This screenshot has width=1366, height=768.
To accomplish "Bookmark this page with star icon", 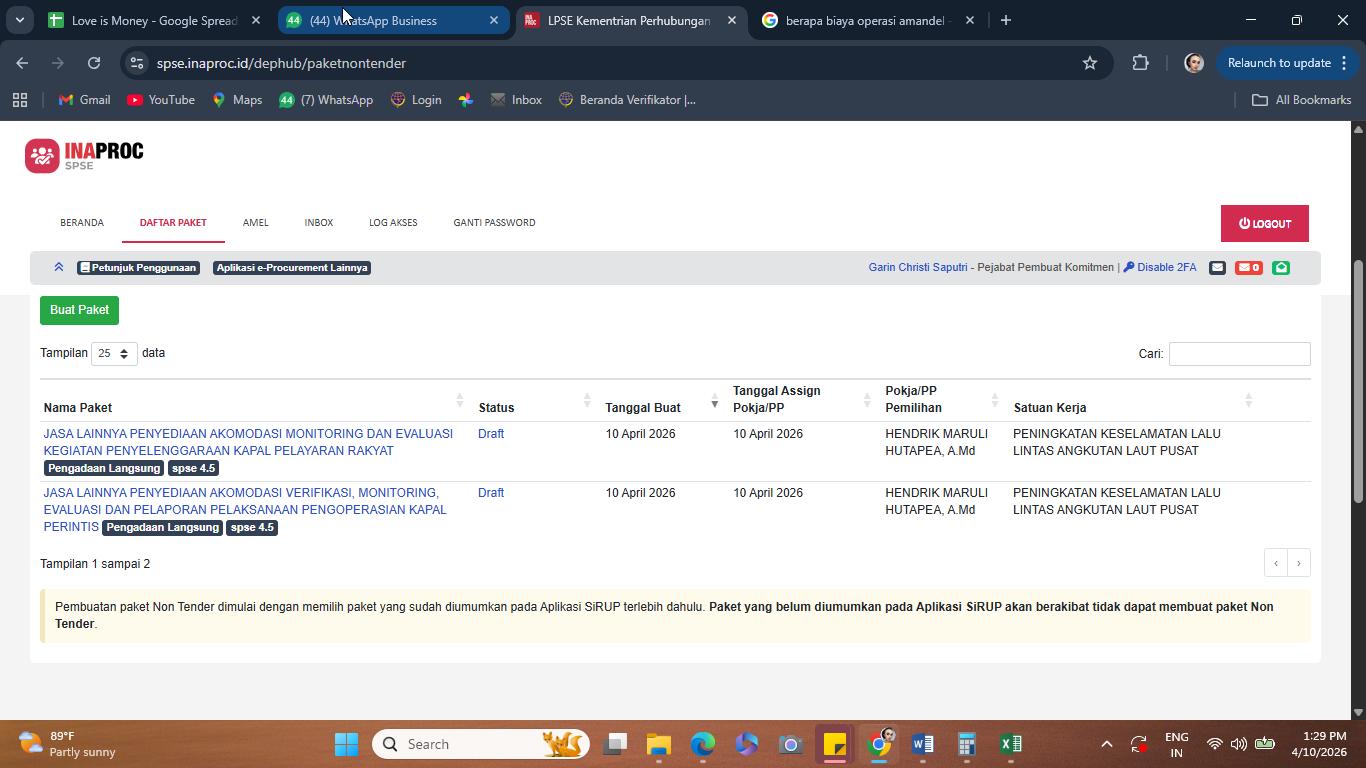I will click(x=1090, y=63).
